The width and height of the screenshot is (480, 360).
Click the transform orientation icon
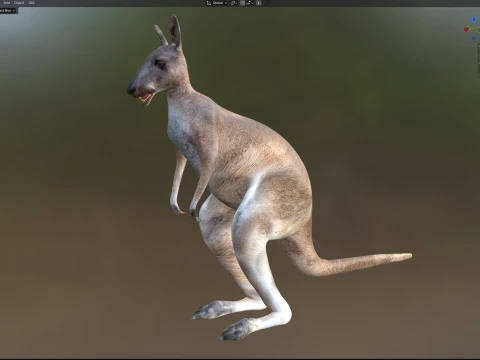point(209,3)
